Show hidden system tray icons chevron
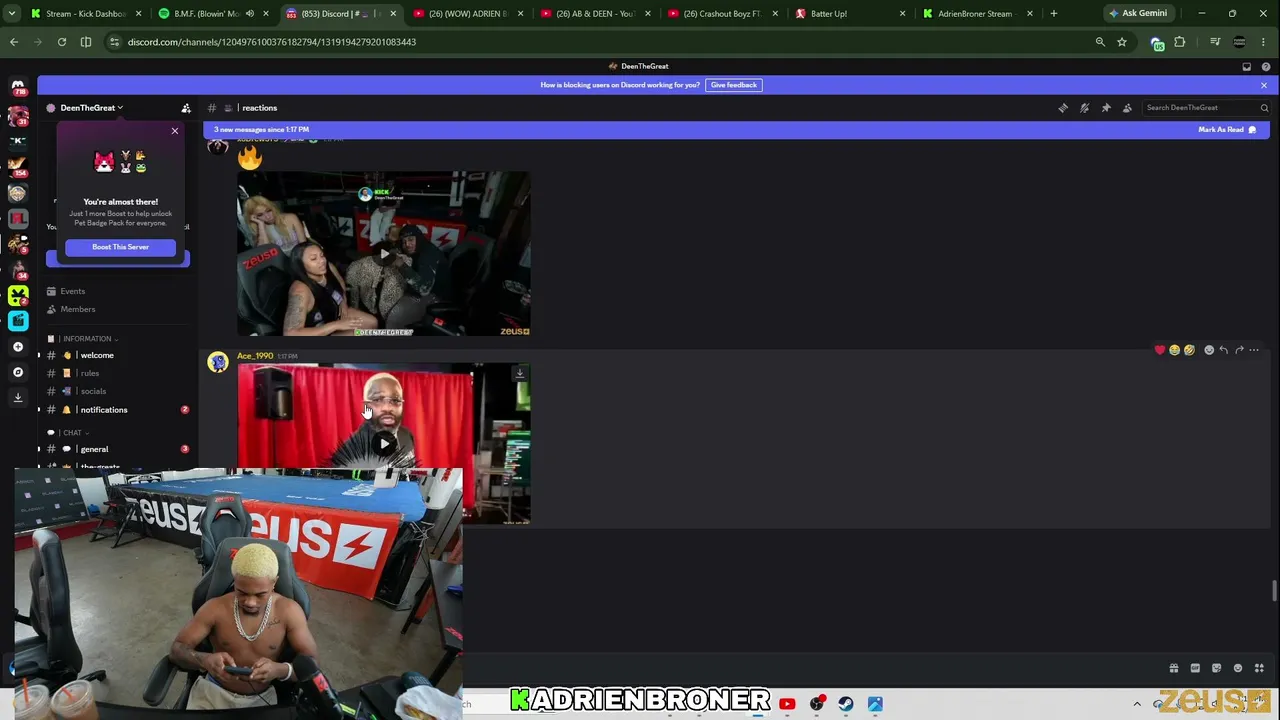 (x=1137, y=704)
